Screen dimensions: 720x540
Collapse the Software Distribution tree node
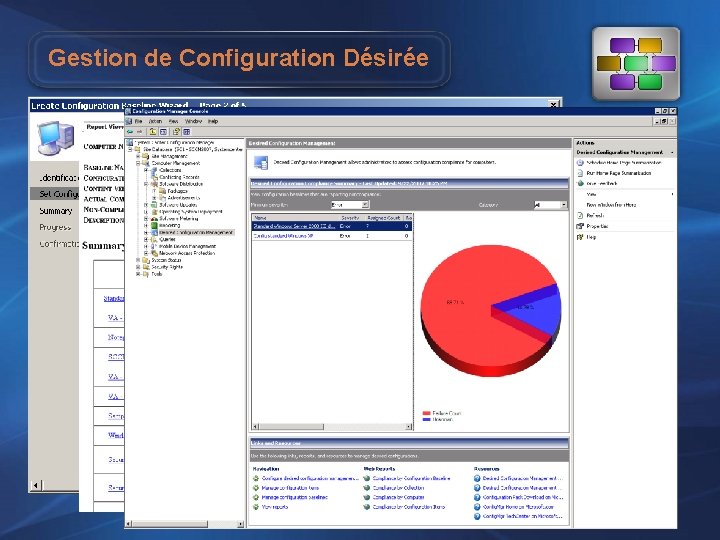coord(146,184)
